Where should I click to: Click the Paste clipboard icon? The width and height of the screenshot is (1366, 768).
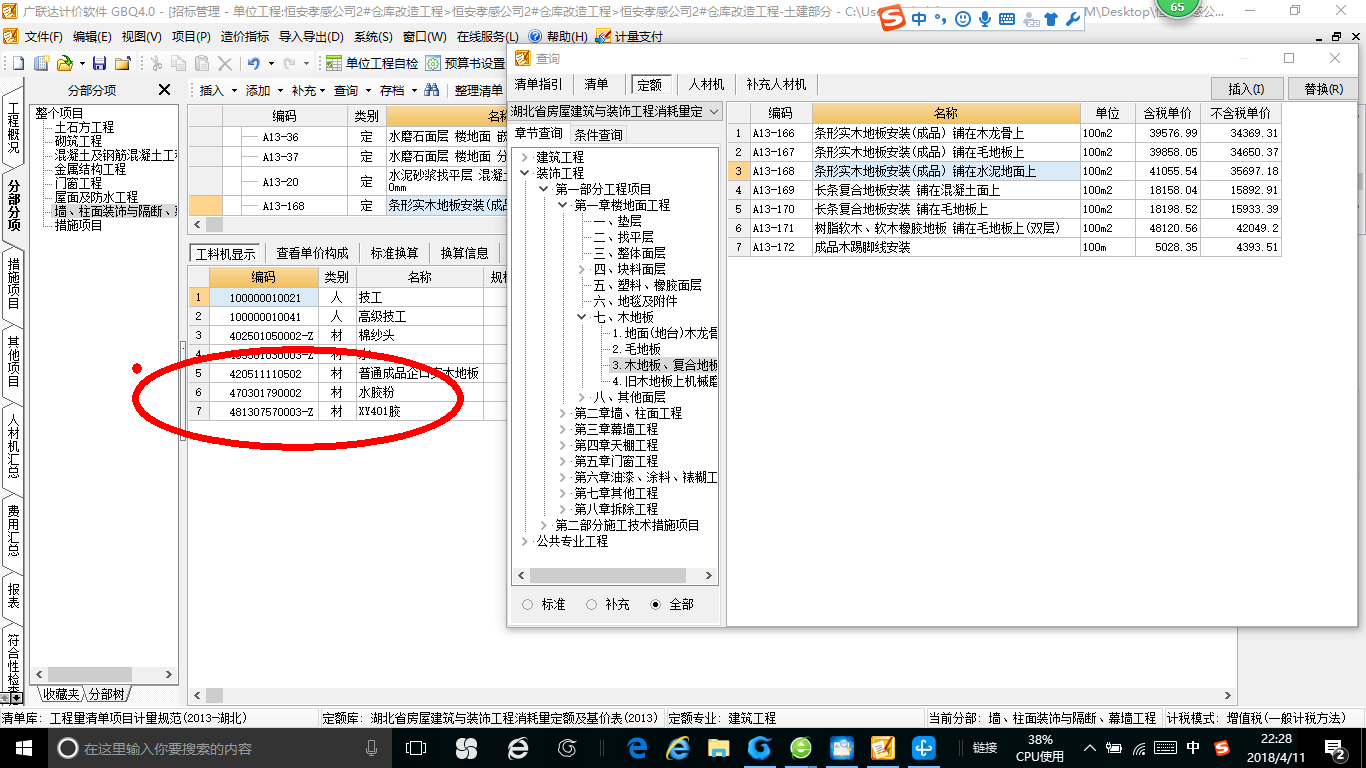point(203,63)
